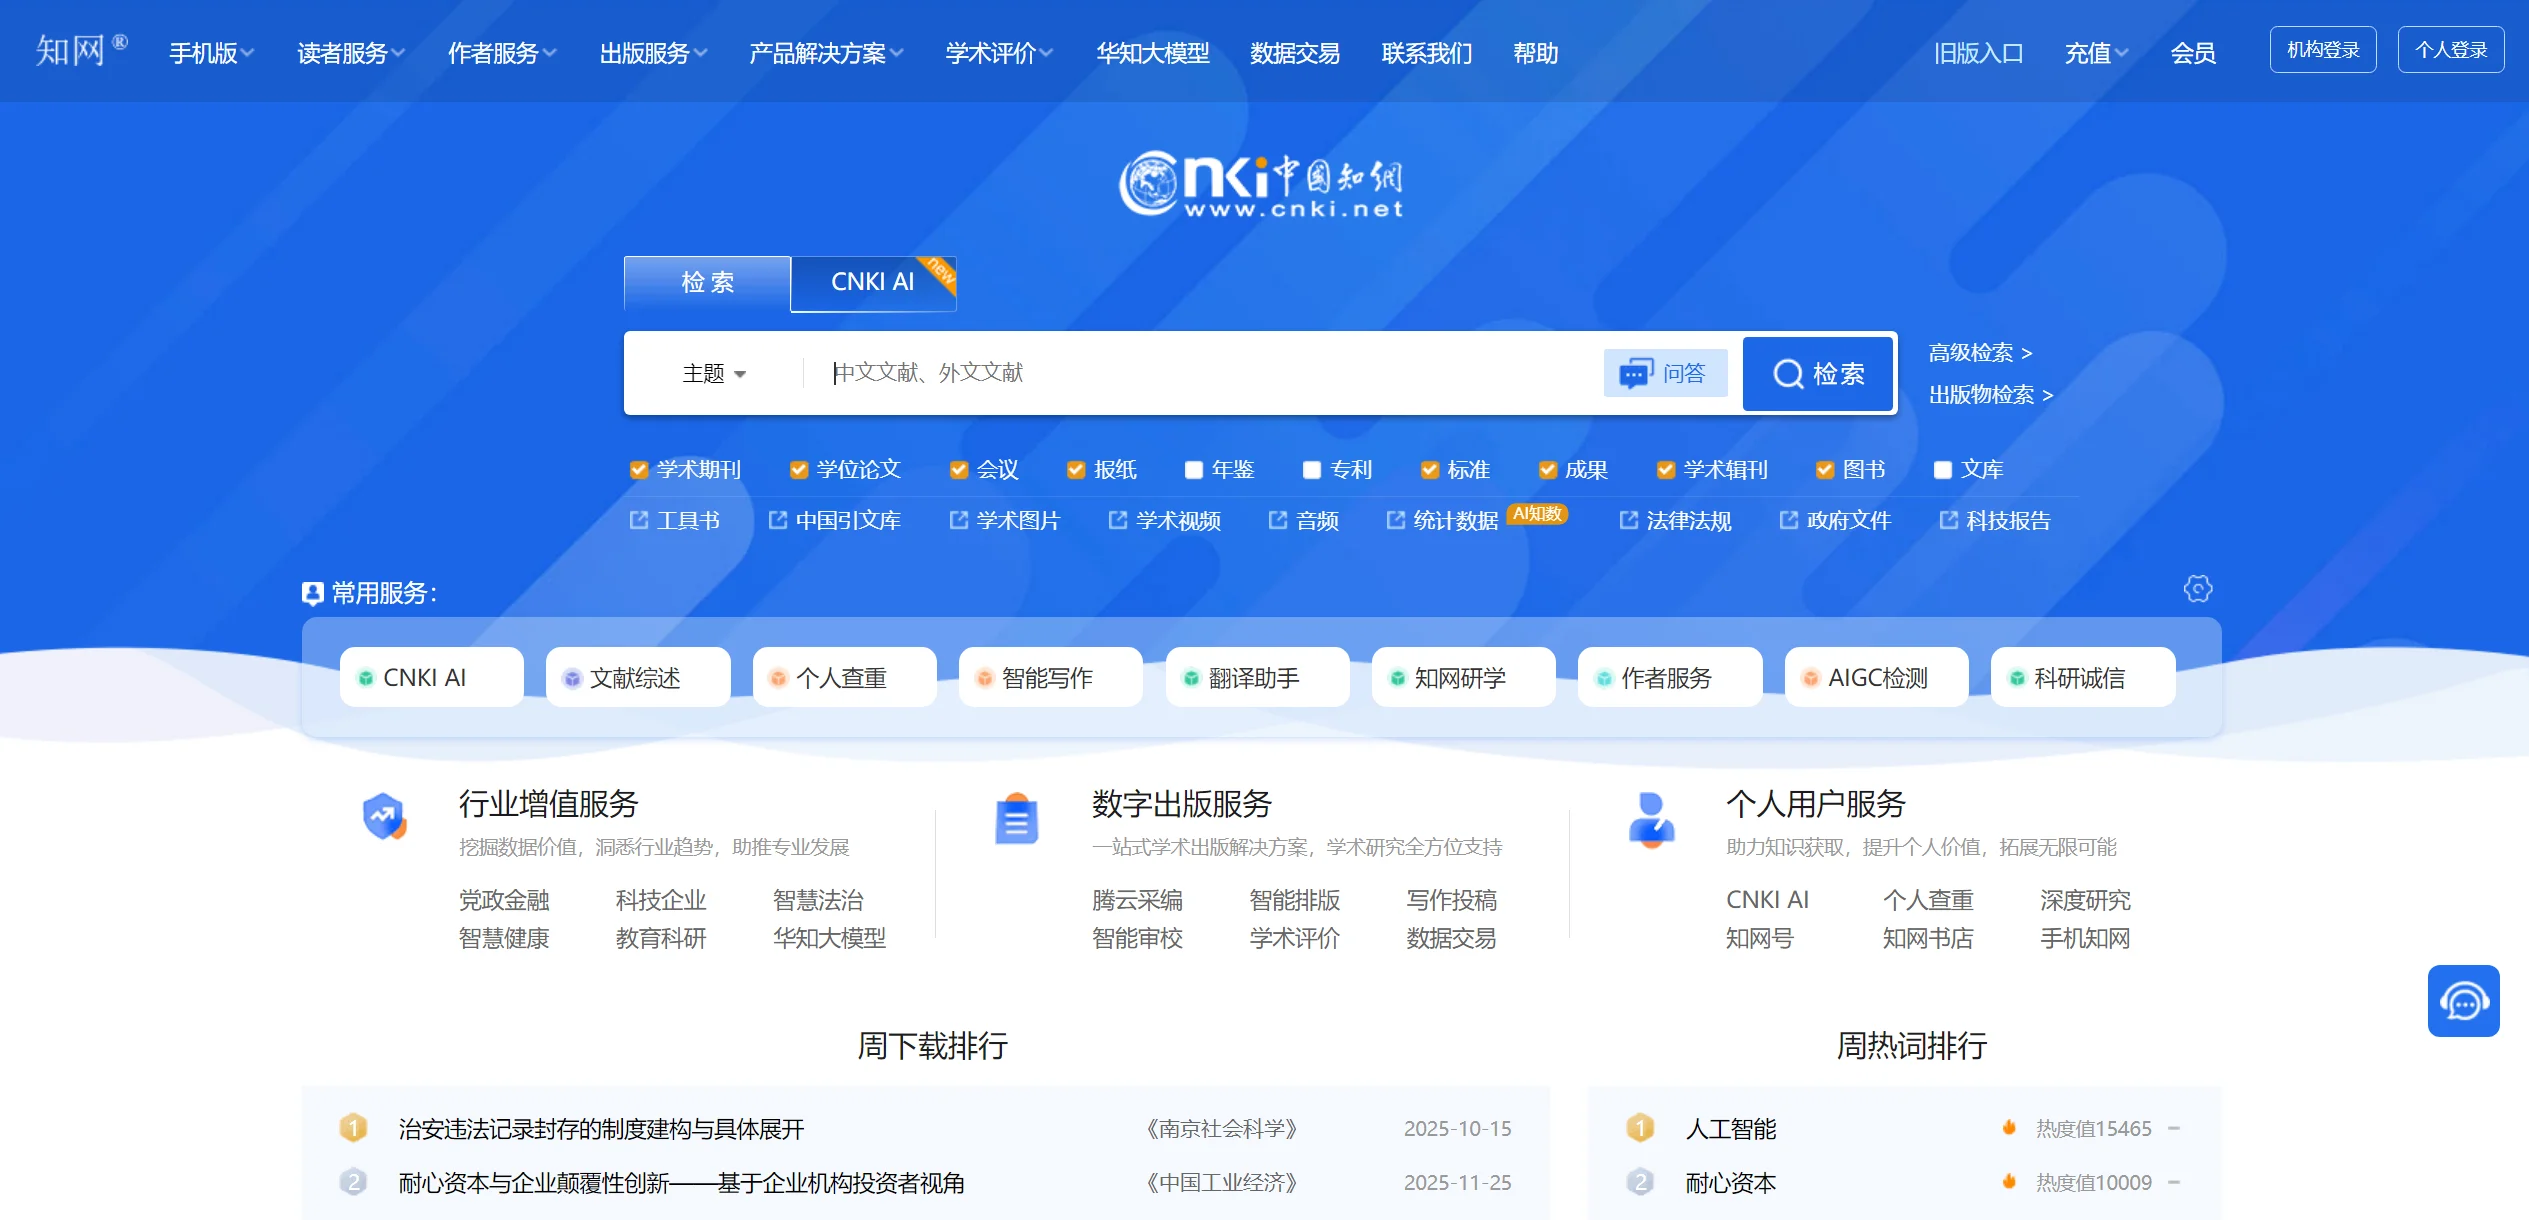
Task: Uncheck the 学术期刊 checkbox
Action: tap(638, 470)
